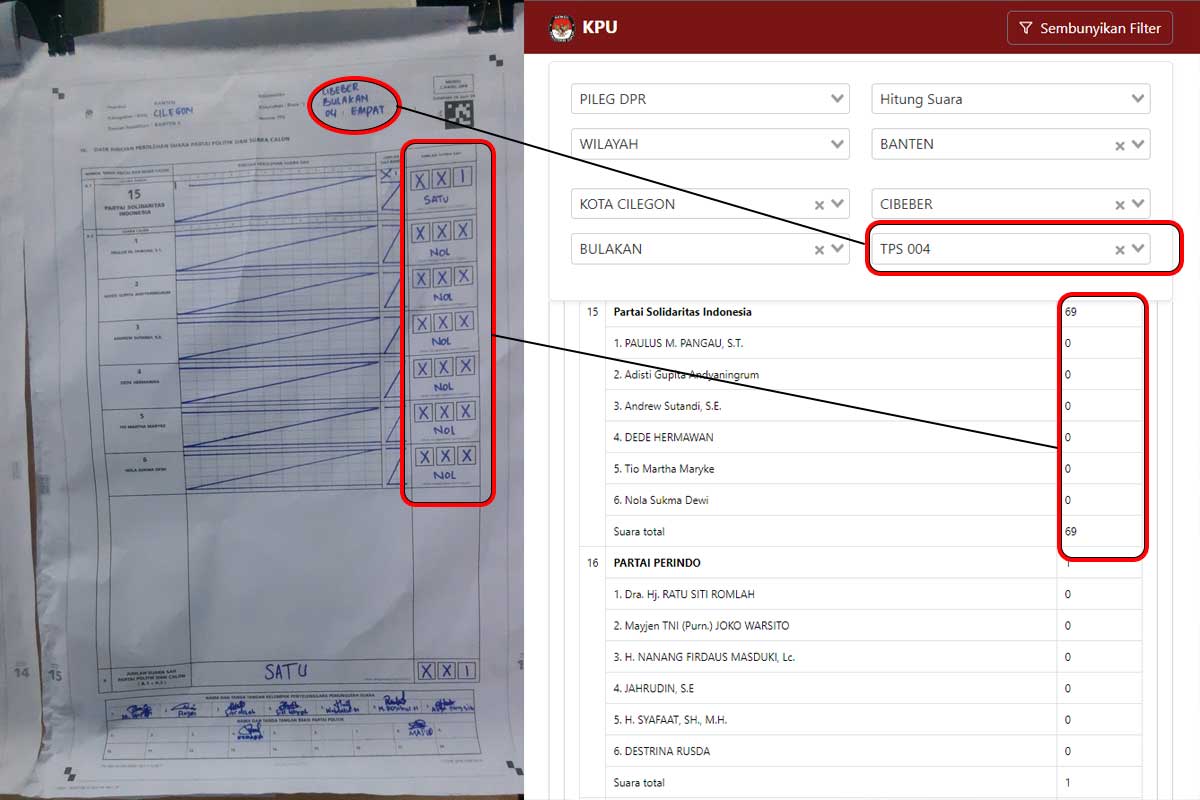Open the BULAKAN dropdown arrow
Screen dimensions: 1200x800
[x=837, y=250]
